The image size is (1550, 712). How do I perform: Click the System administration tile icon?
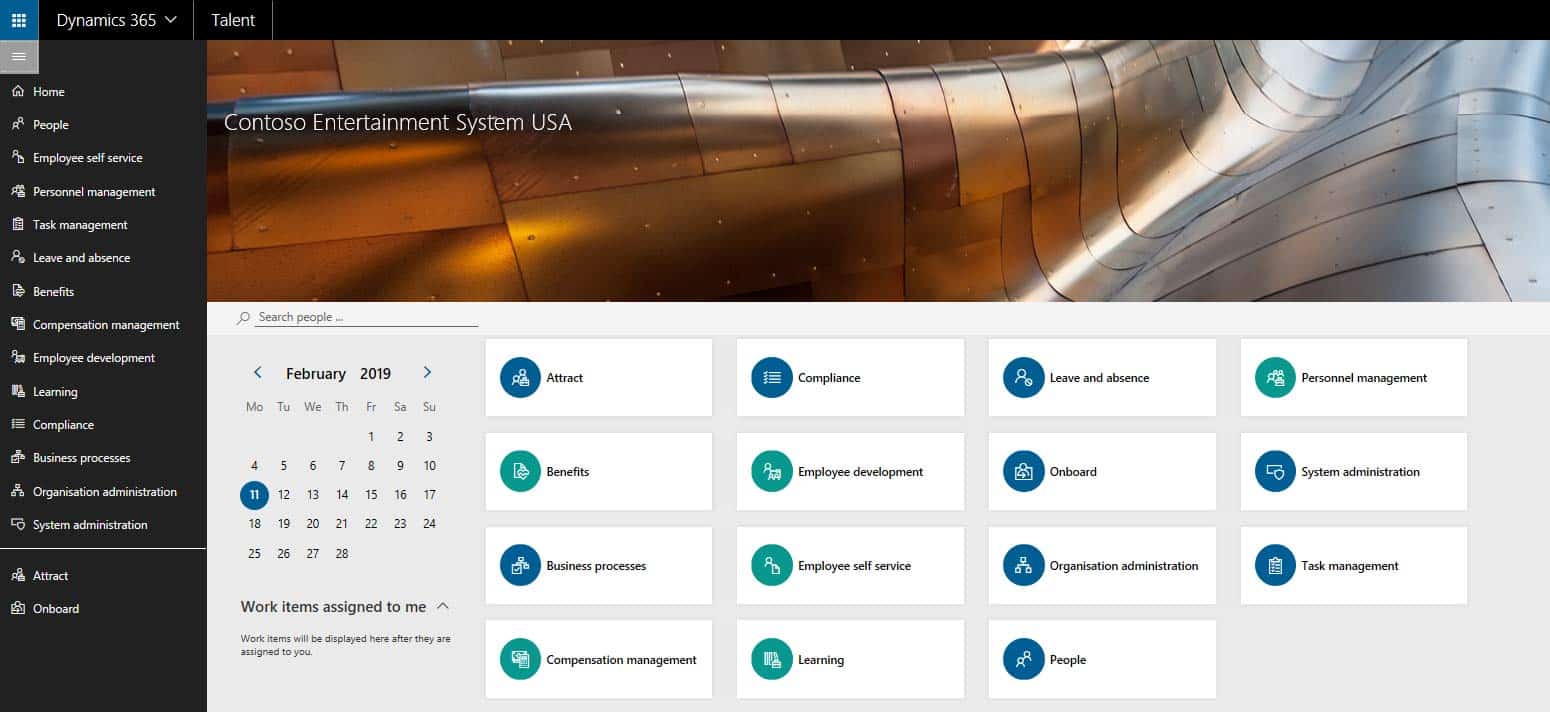1275,472
